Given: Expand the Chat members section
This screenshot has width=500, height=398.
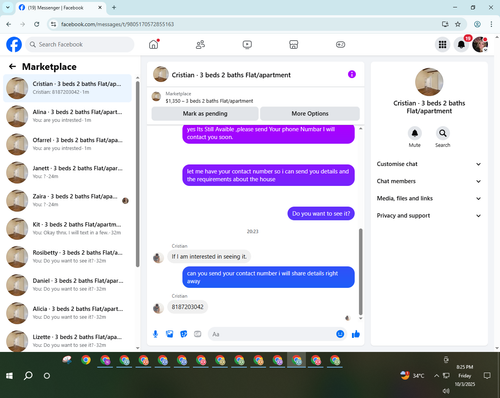Looking at the screenshot, I should click(x=429, y=181).
